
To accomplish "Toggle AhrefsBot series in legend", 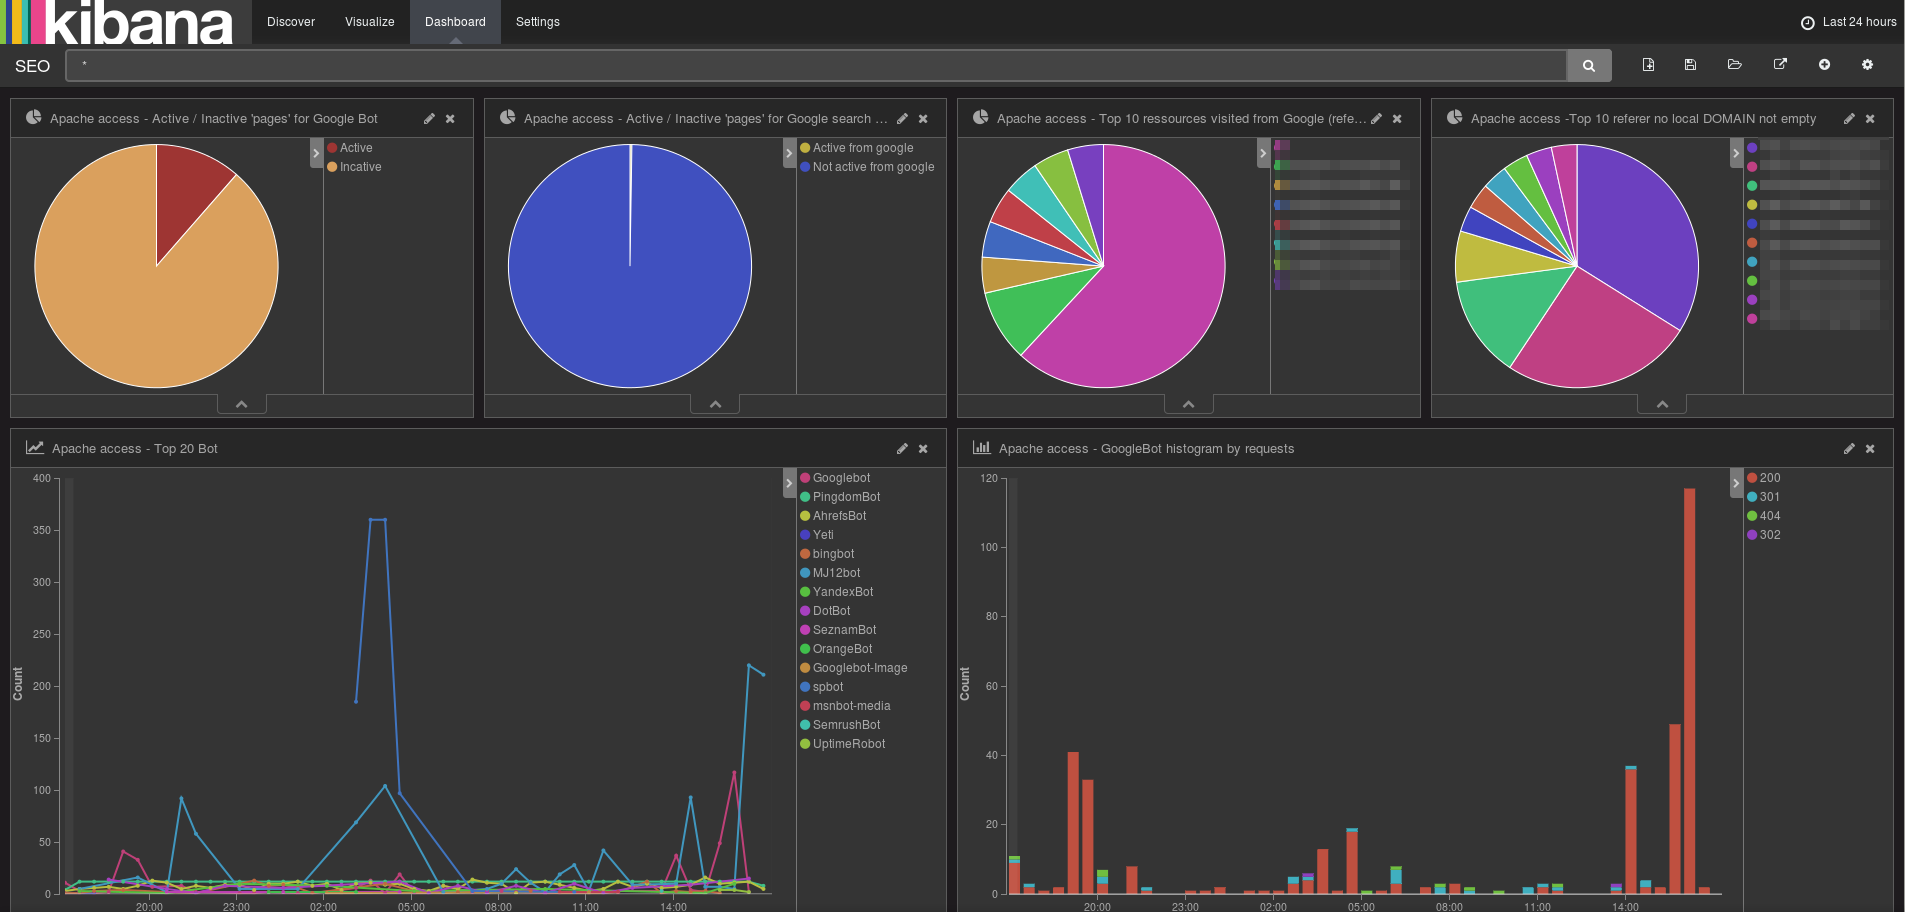I will click(x=833, y=516).
